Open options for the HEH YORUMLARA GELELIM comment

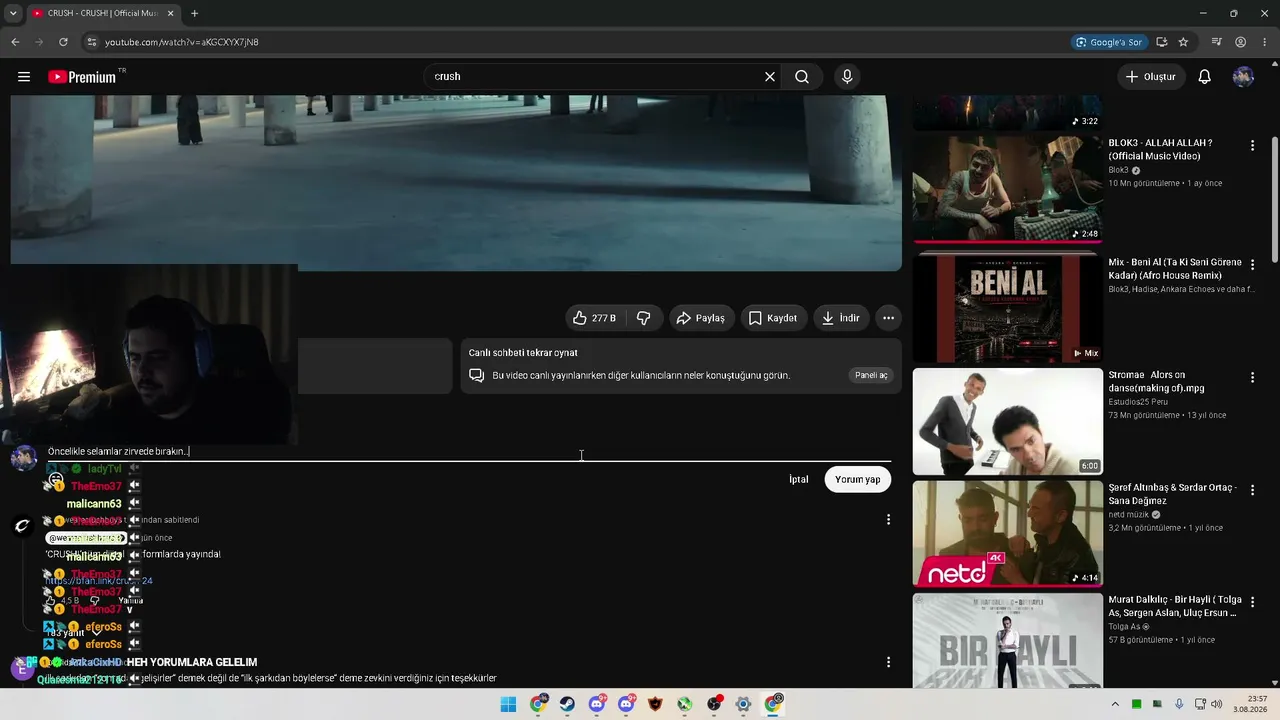point(888,662)
